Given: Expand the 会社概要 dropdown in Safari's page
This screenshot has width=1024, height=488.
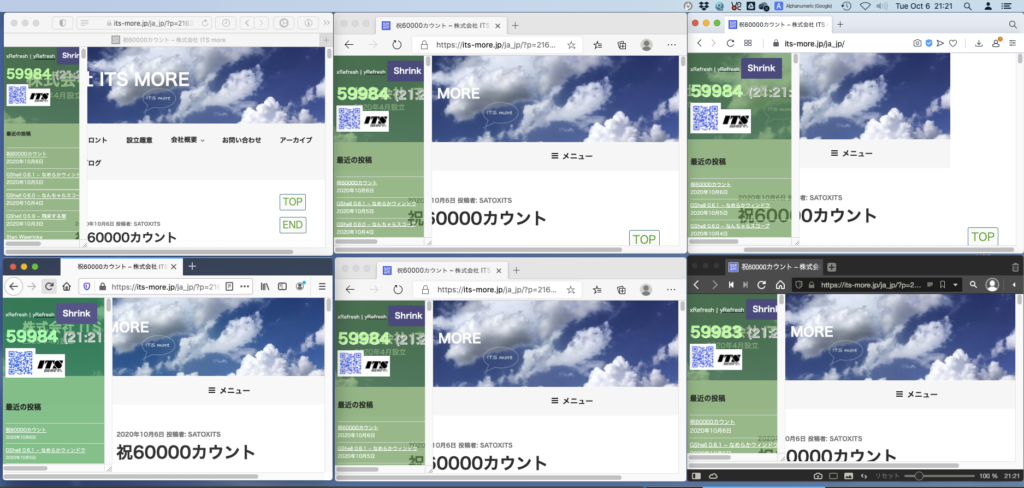Looking at the screenshot, I should (x=188, y=140).
